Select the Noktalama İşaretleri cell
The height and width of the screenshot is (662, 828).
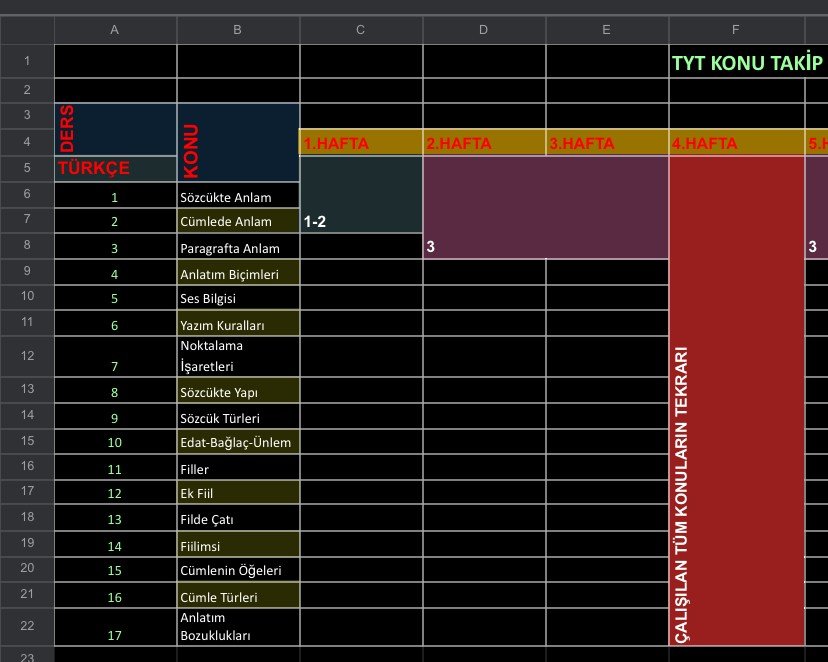[238, 356]
